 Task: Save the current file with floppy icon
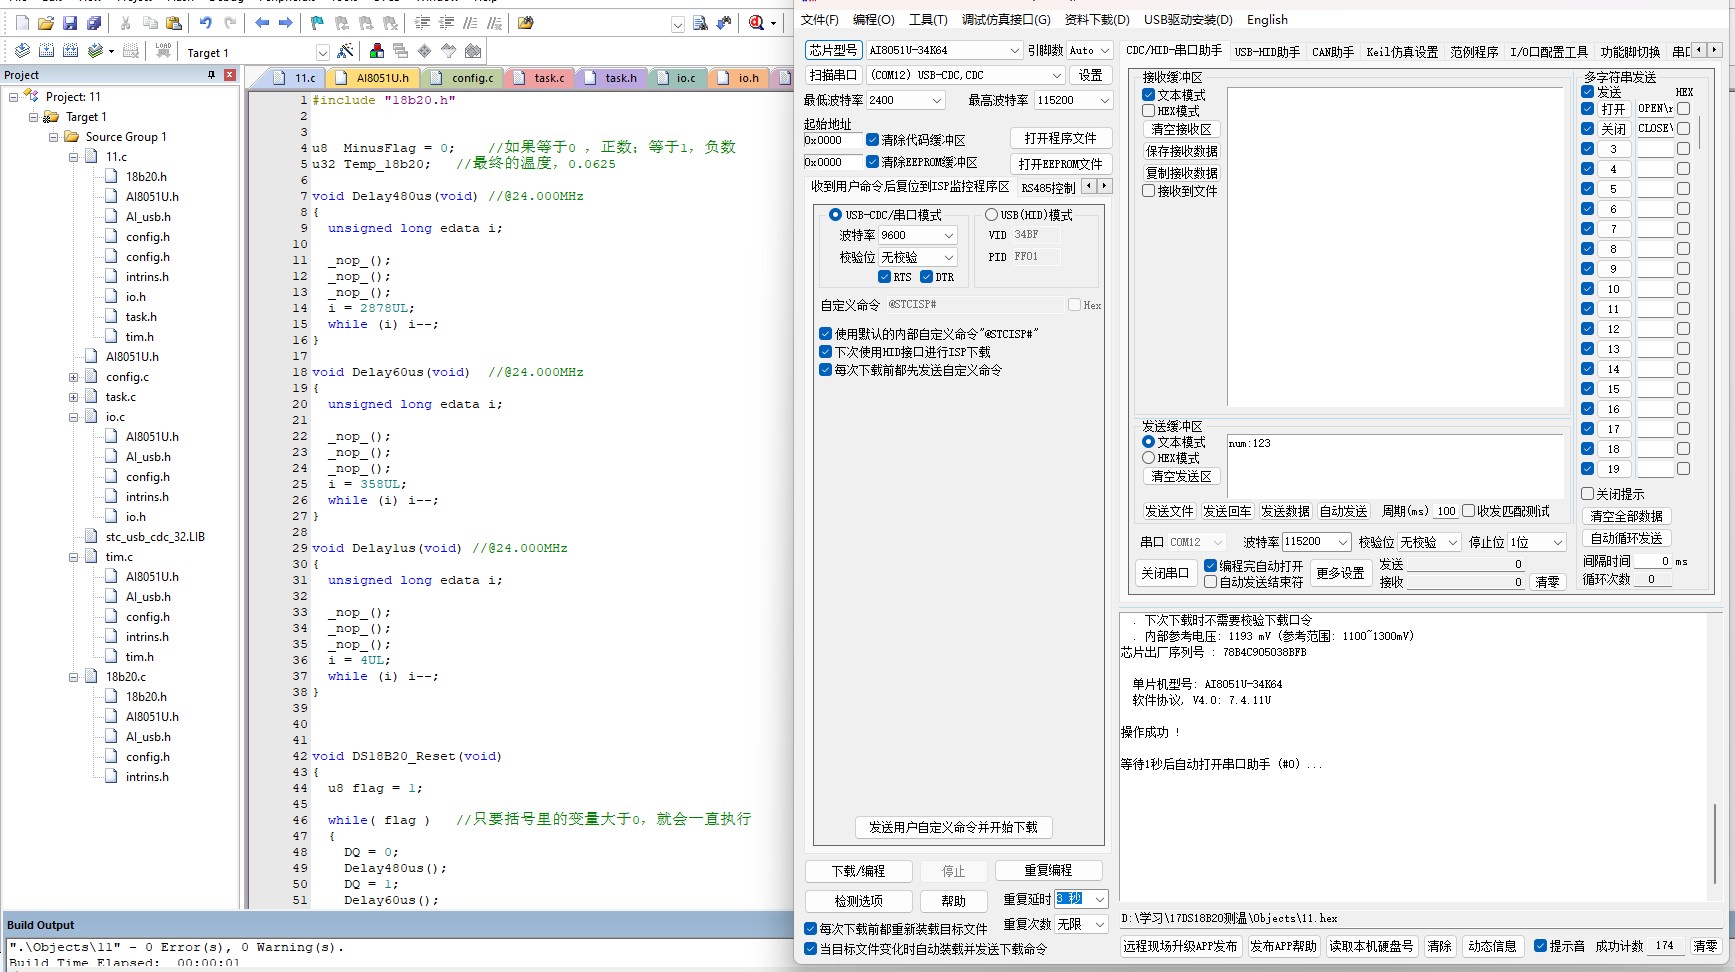pyautogui.click(x=70, y=23)
